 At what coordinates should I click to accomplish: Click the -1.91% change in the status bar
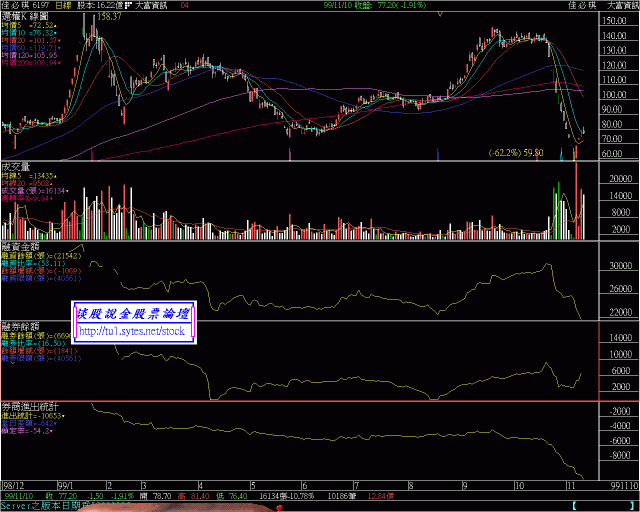point(122,496)
